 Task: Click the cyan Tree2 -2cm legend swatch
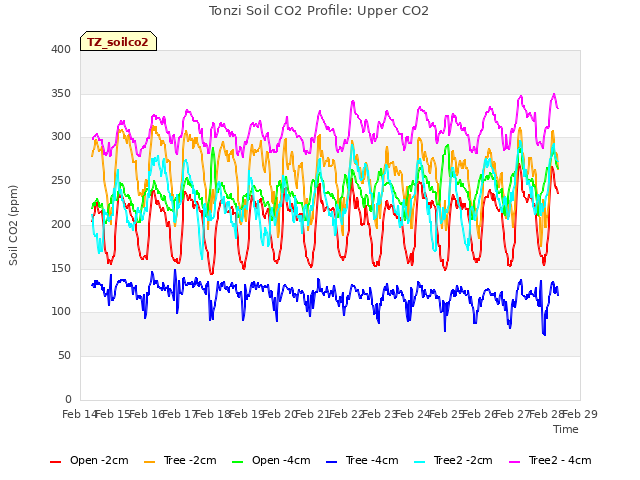click(420, 462)
